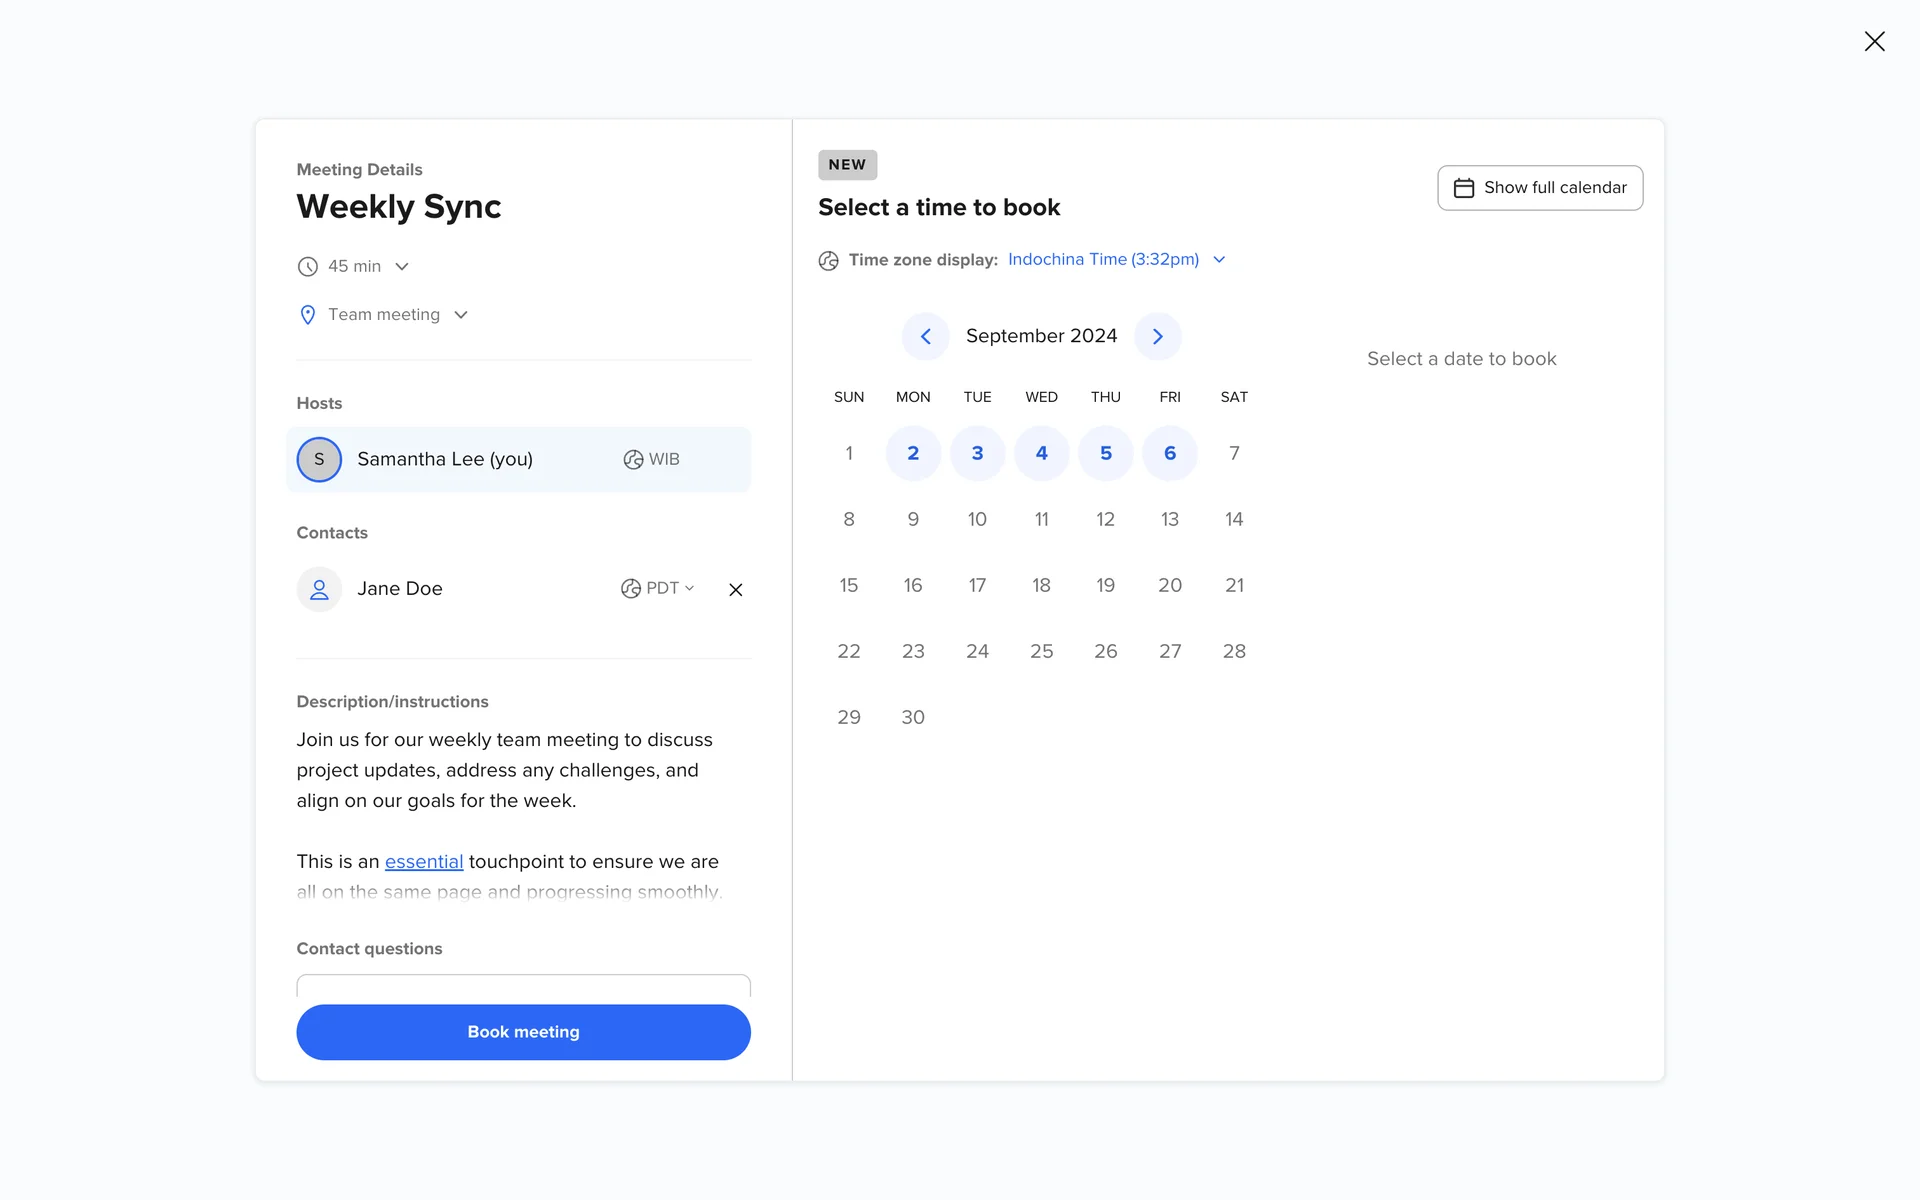This screenshot has height=1200, width=1920.
Task: Click the globe icon next to WIB
Action: click(x=633, y=459)
